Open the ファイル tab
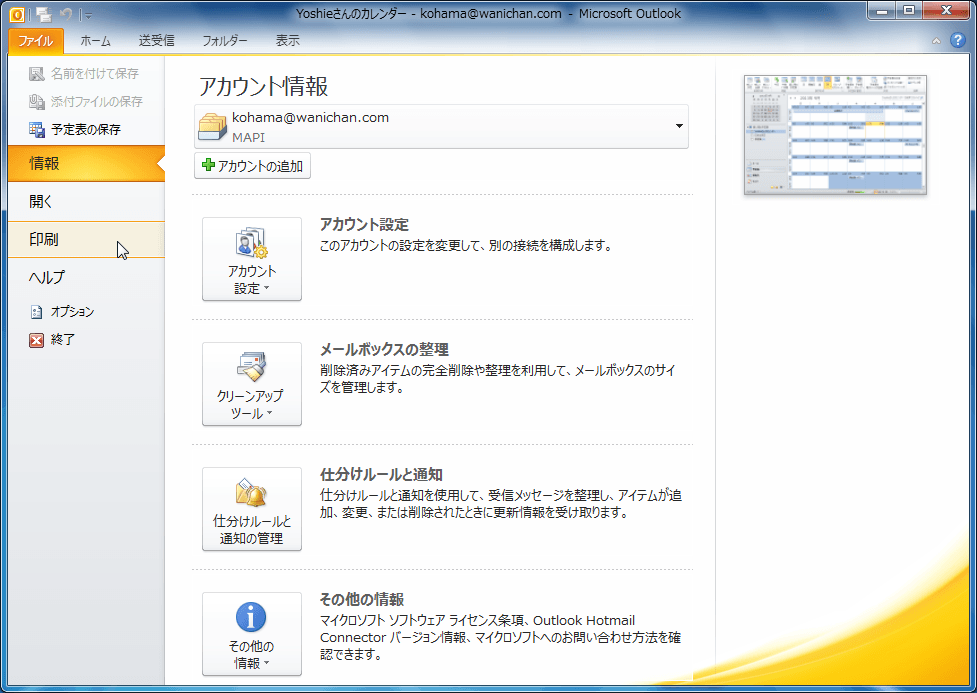 [x=36, y=41]
